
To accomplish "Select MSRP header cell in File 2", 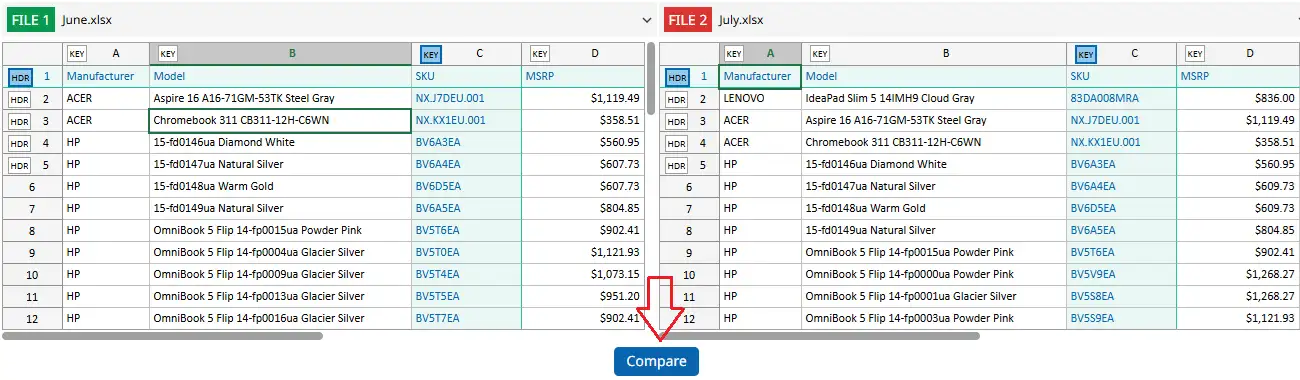I will (x=1238, y=76).
